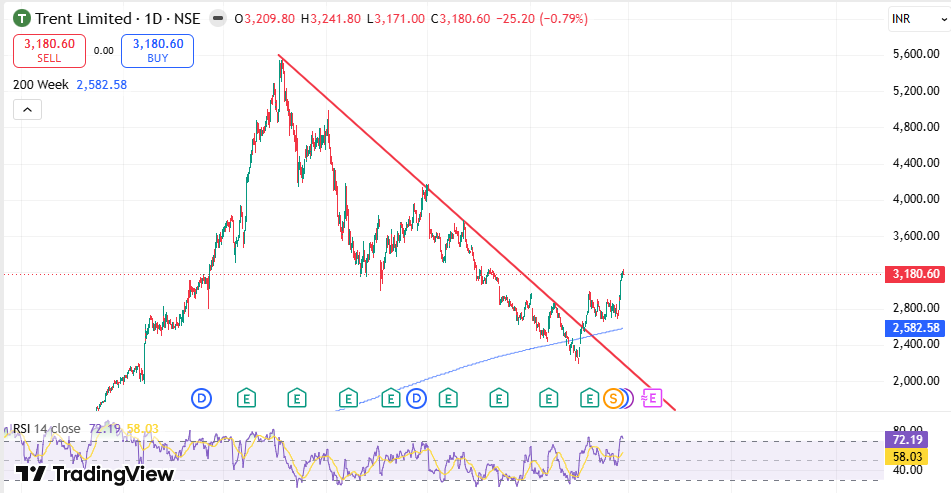Image resolution: width=951 pixels, height=493 pixels.
Task: Click the purple 72.19 RSI axis label
Action: tap(908, 440)
